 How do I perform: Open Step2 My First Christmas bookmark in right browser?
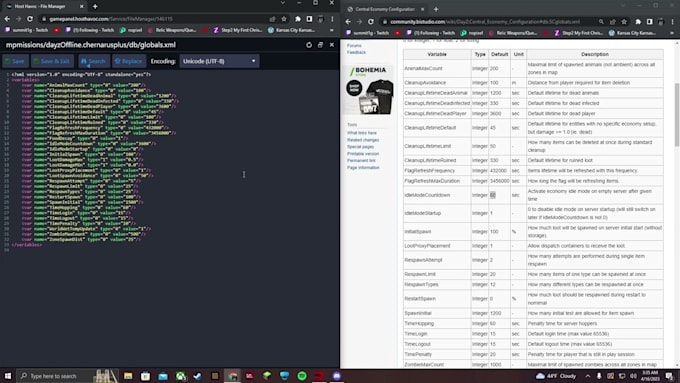click(x=578, y=33)
